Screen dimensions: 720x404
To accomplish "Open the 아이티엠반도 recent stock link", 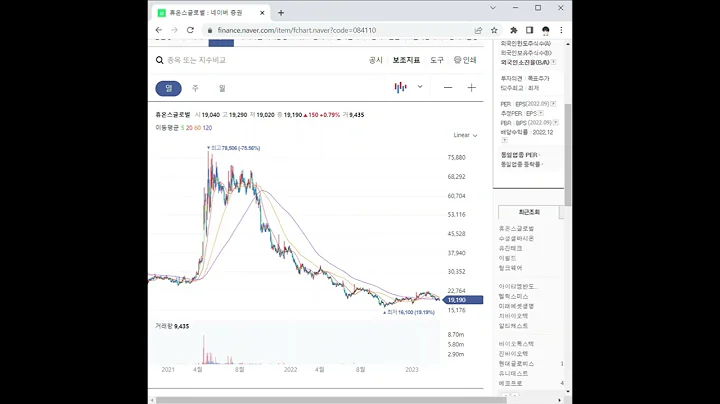I will coord(518,286).
